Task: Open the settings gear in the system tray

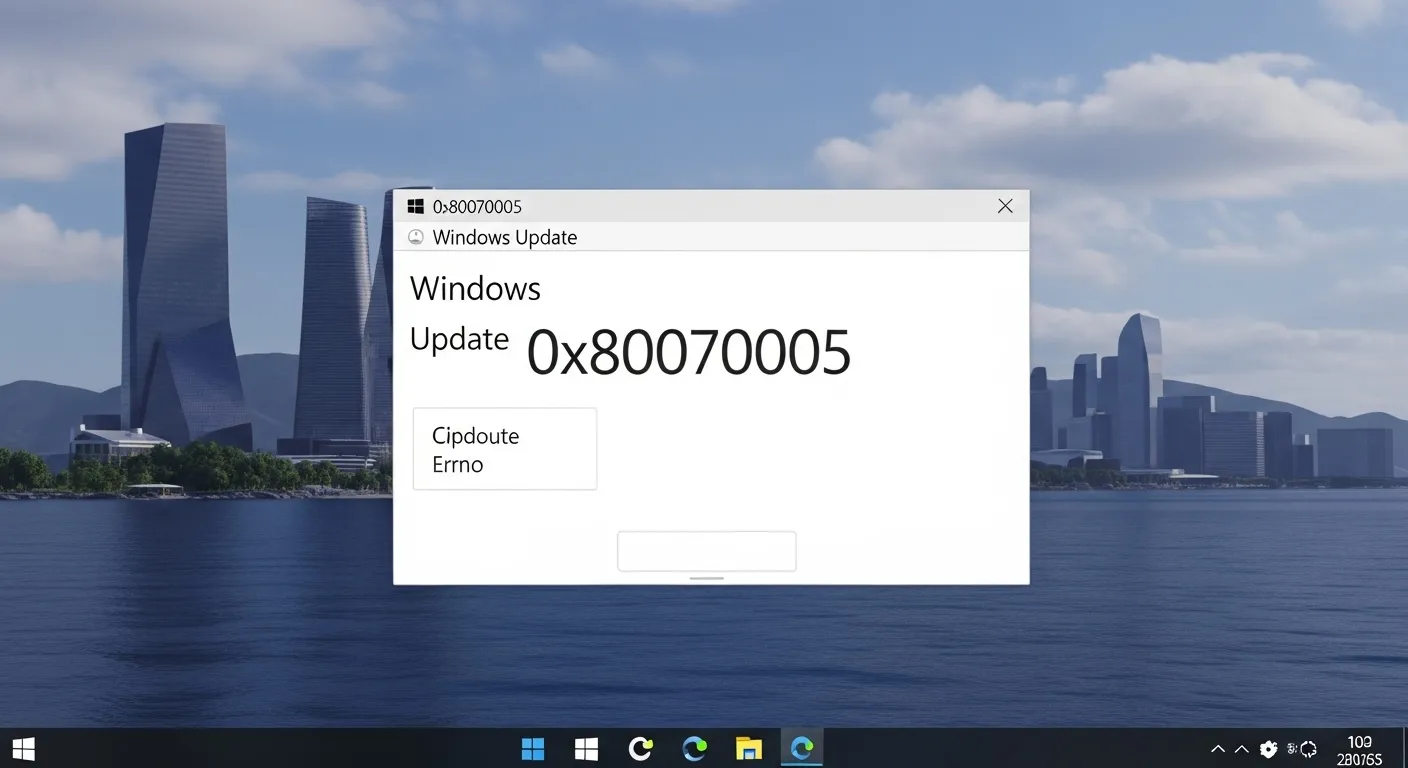Action: click(x=1269, y=749)
